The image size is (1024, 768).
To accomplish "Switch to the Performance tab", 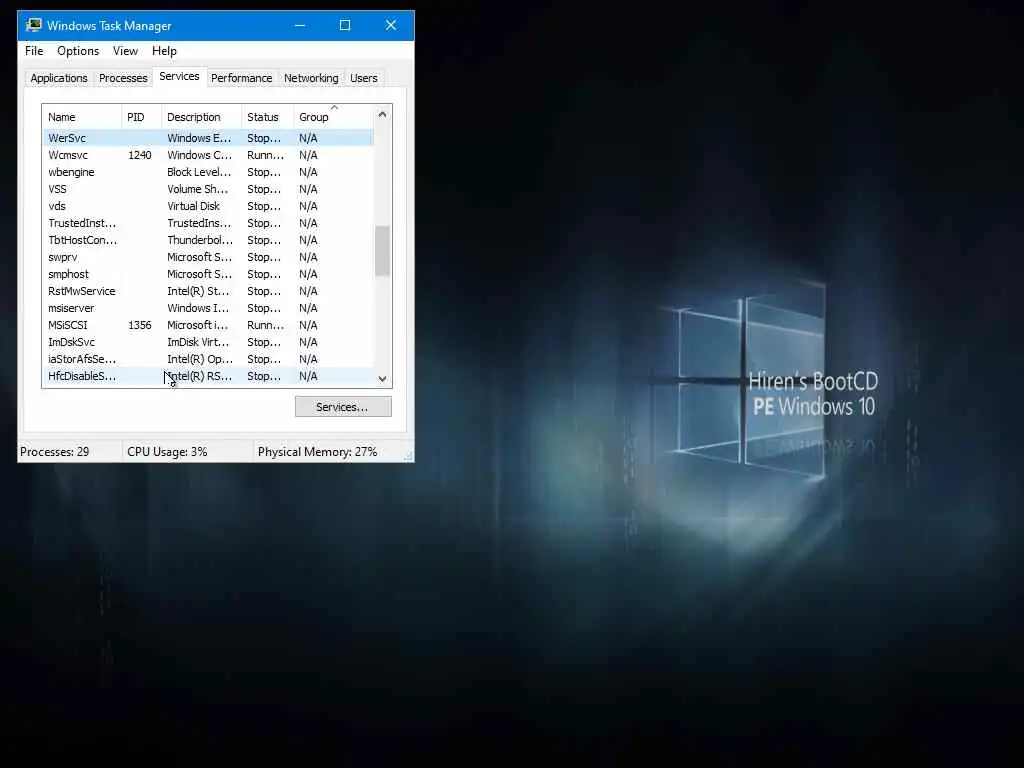I will (241, 78).
